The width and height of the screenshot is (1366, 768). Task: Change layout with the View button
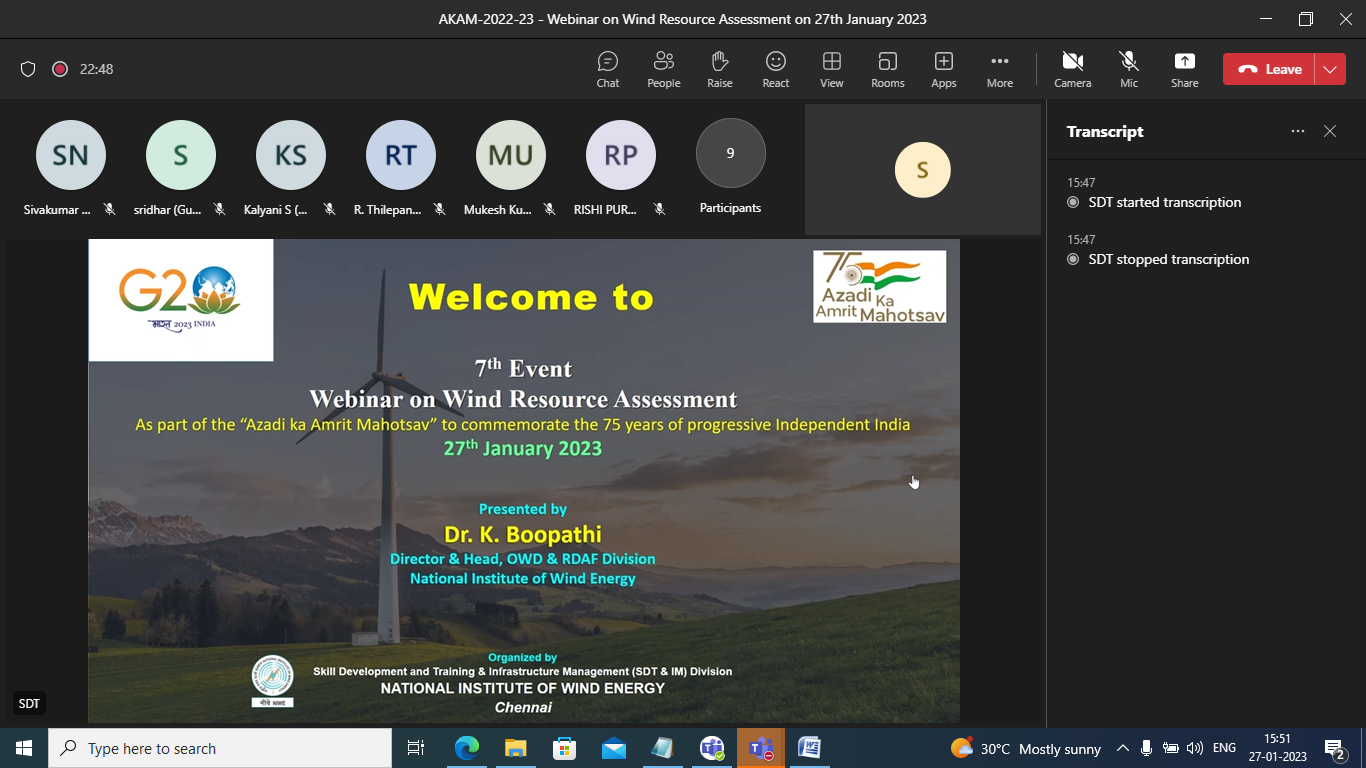pyautogui.click(x=831, y=69)
